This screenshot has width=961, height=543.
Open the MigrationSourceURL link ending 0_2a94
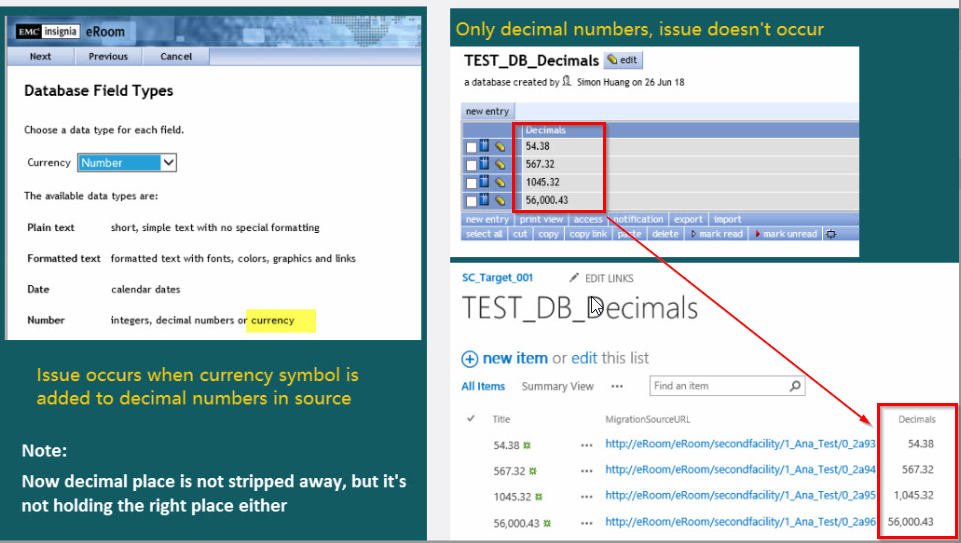coord(740,469)
